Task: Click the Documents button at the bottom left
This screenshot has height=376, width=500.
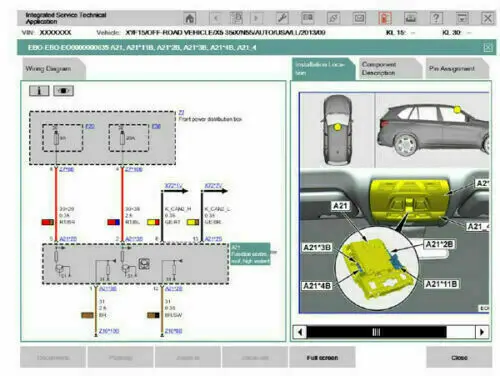Action: [53, 358]
